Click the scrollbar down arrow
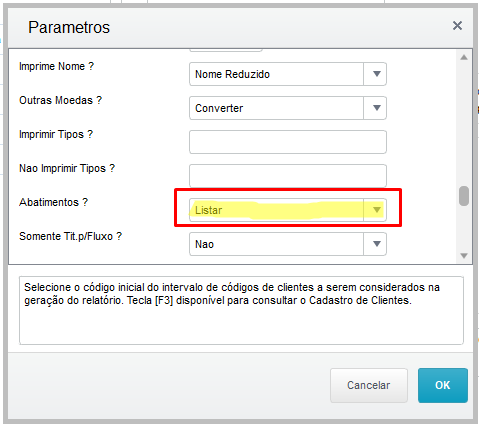 click(464, 256)
